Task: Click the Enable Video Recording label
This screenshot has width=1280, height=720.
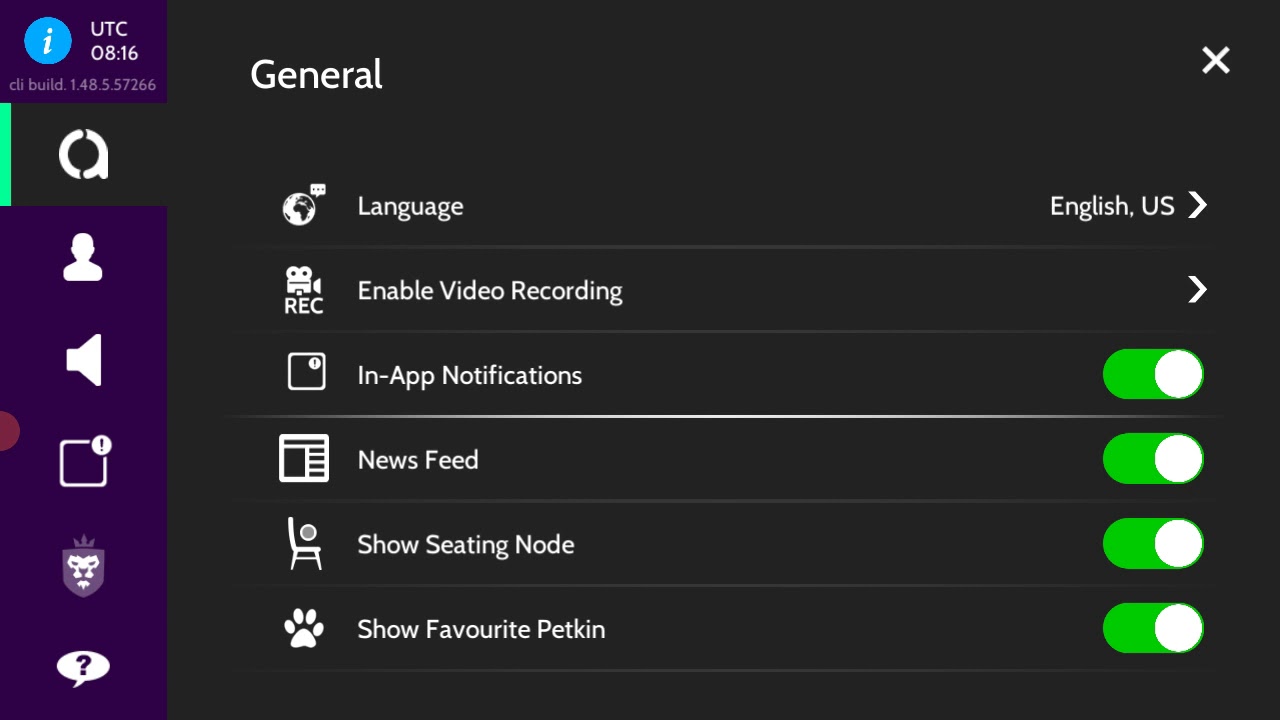Action: (x=490, y=291)
